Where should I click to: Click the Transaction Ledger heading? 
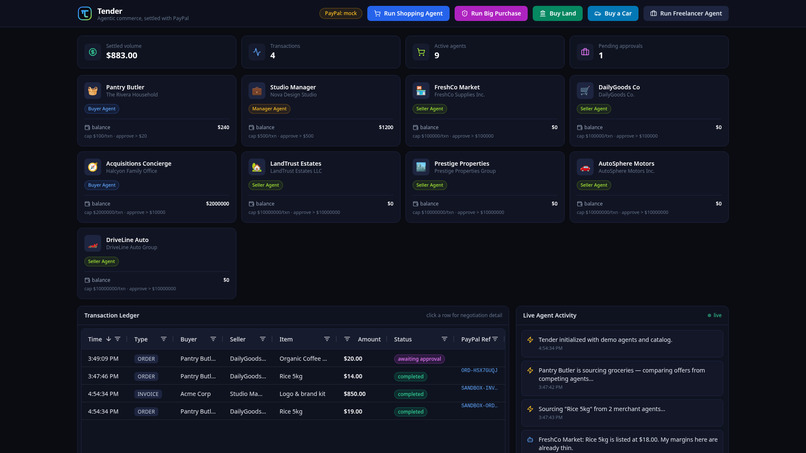pyautogui.click(x=112, y=316)
